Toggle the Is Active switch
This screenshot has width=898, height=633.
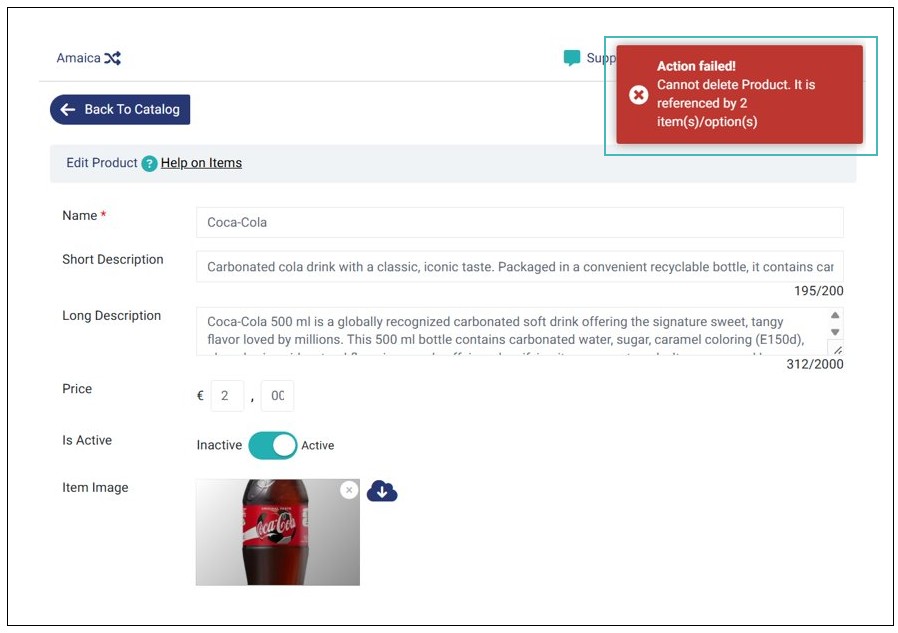coord(273,445)
